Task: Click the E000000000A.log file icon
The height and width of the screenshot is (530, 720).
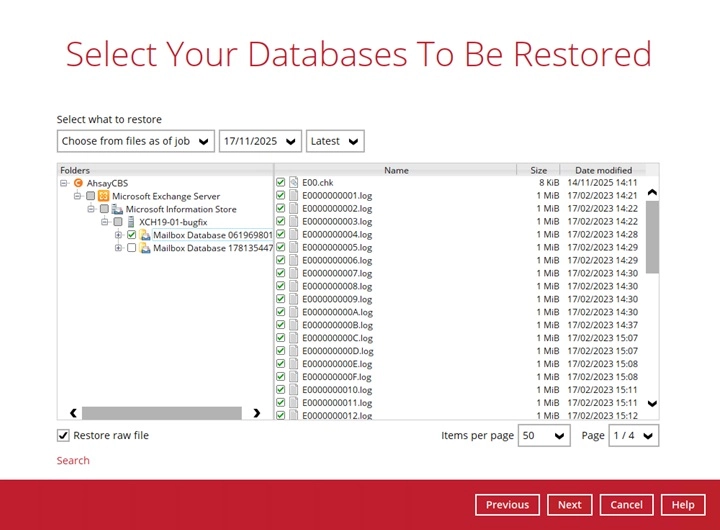Action: [294, 312]
